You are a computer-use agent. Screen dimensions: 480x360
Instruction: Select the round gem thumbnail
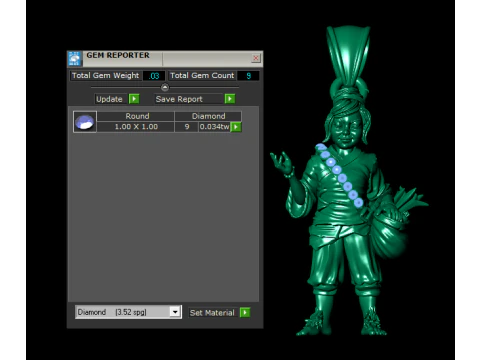pyautogui.click(x=85, y=122)
